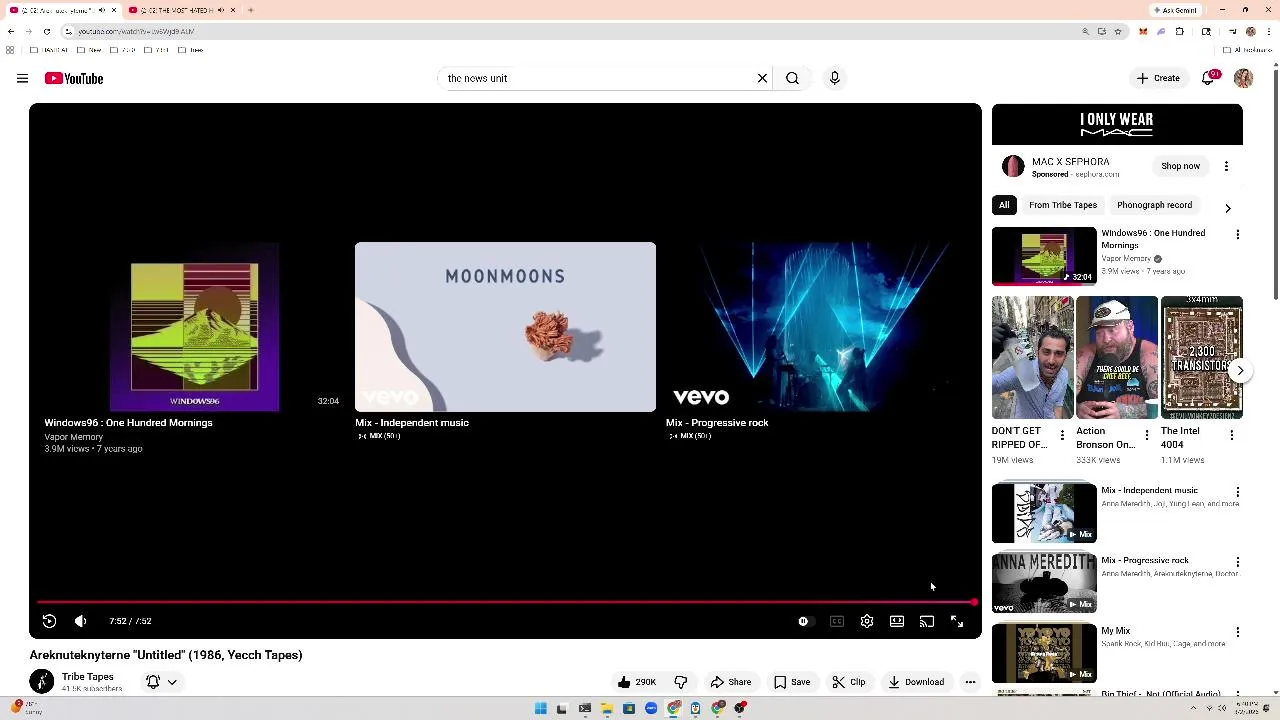Open a new browser tab
The image size is (1280, 720).
click(250, 10)
